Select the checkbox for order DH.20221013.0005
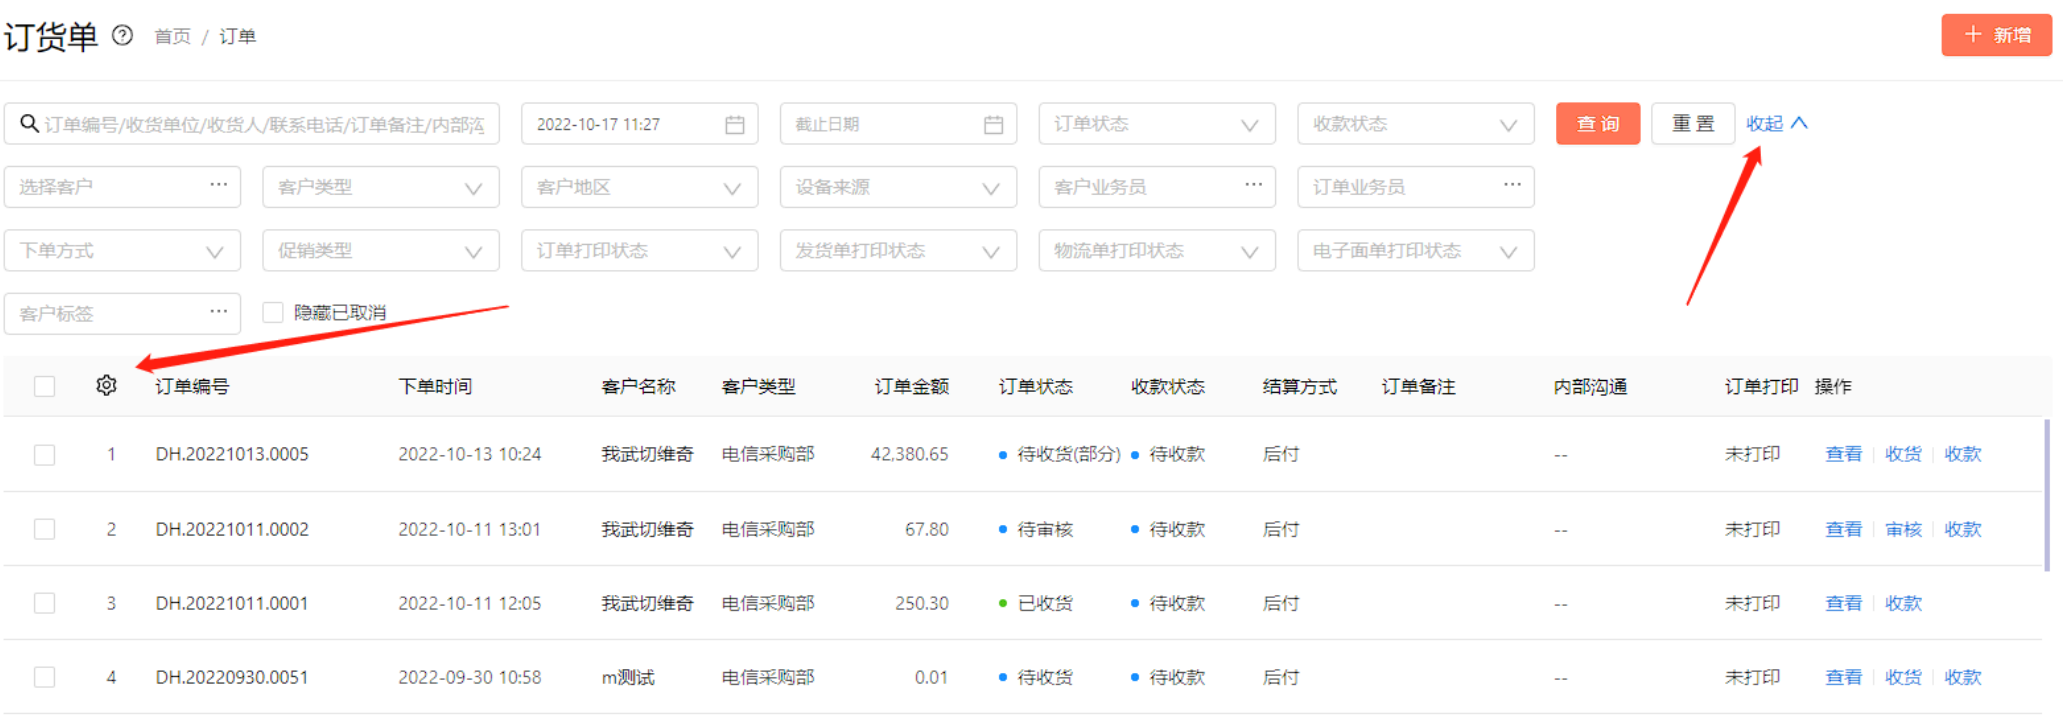The width and height of the screenshot is (2063, 719). click(44, 454)
